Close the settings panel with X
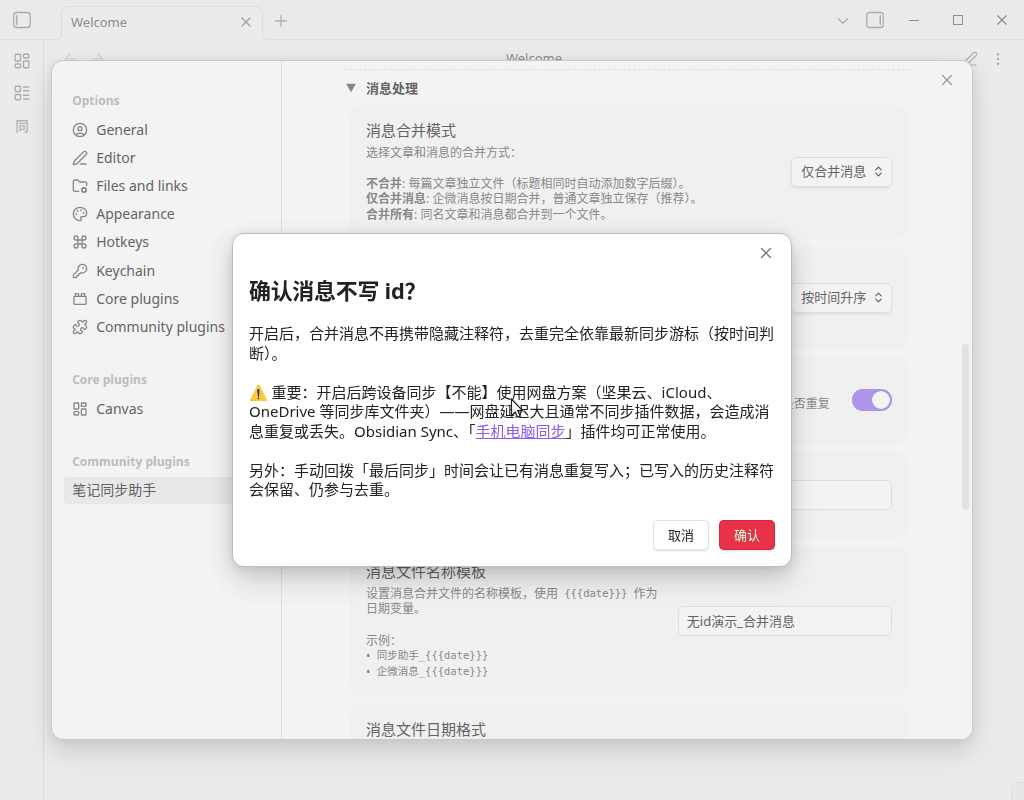Image resolution: width=1024 pixels, height=800 pixels. tap(947, 80)
